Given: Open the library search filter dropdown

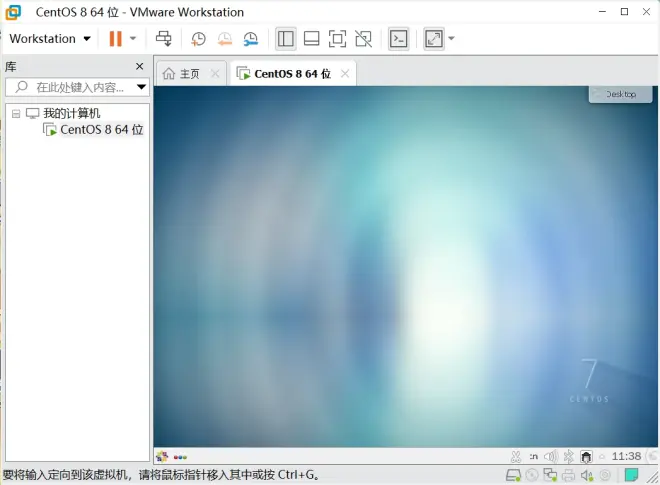Looking at the screenshot, I should tap(141, 87).
